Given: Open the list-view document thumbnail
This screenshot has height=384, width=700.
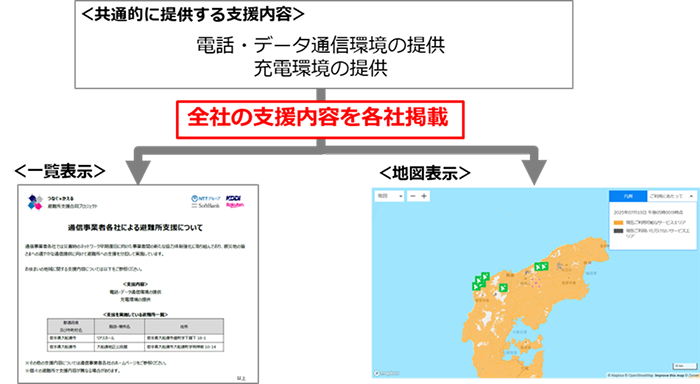Looking at the screenshot, I should (x=138, y=284).
